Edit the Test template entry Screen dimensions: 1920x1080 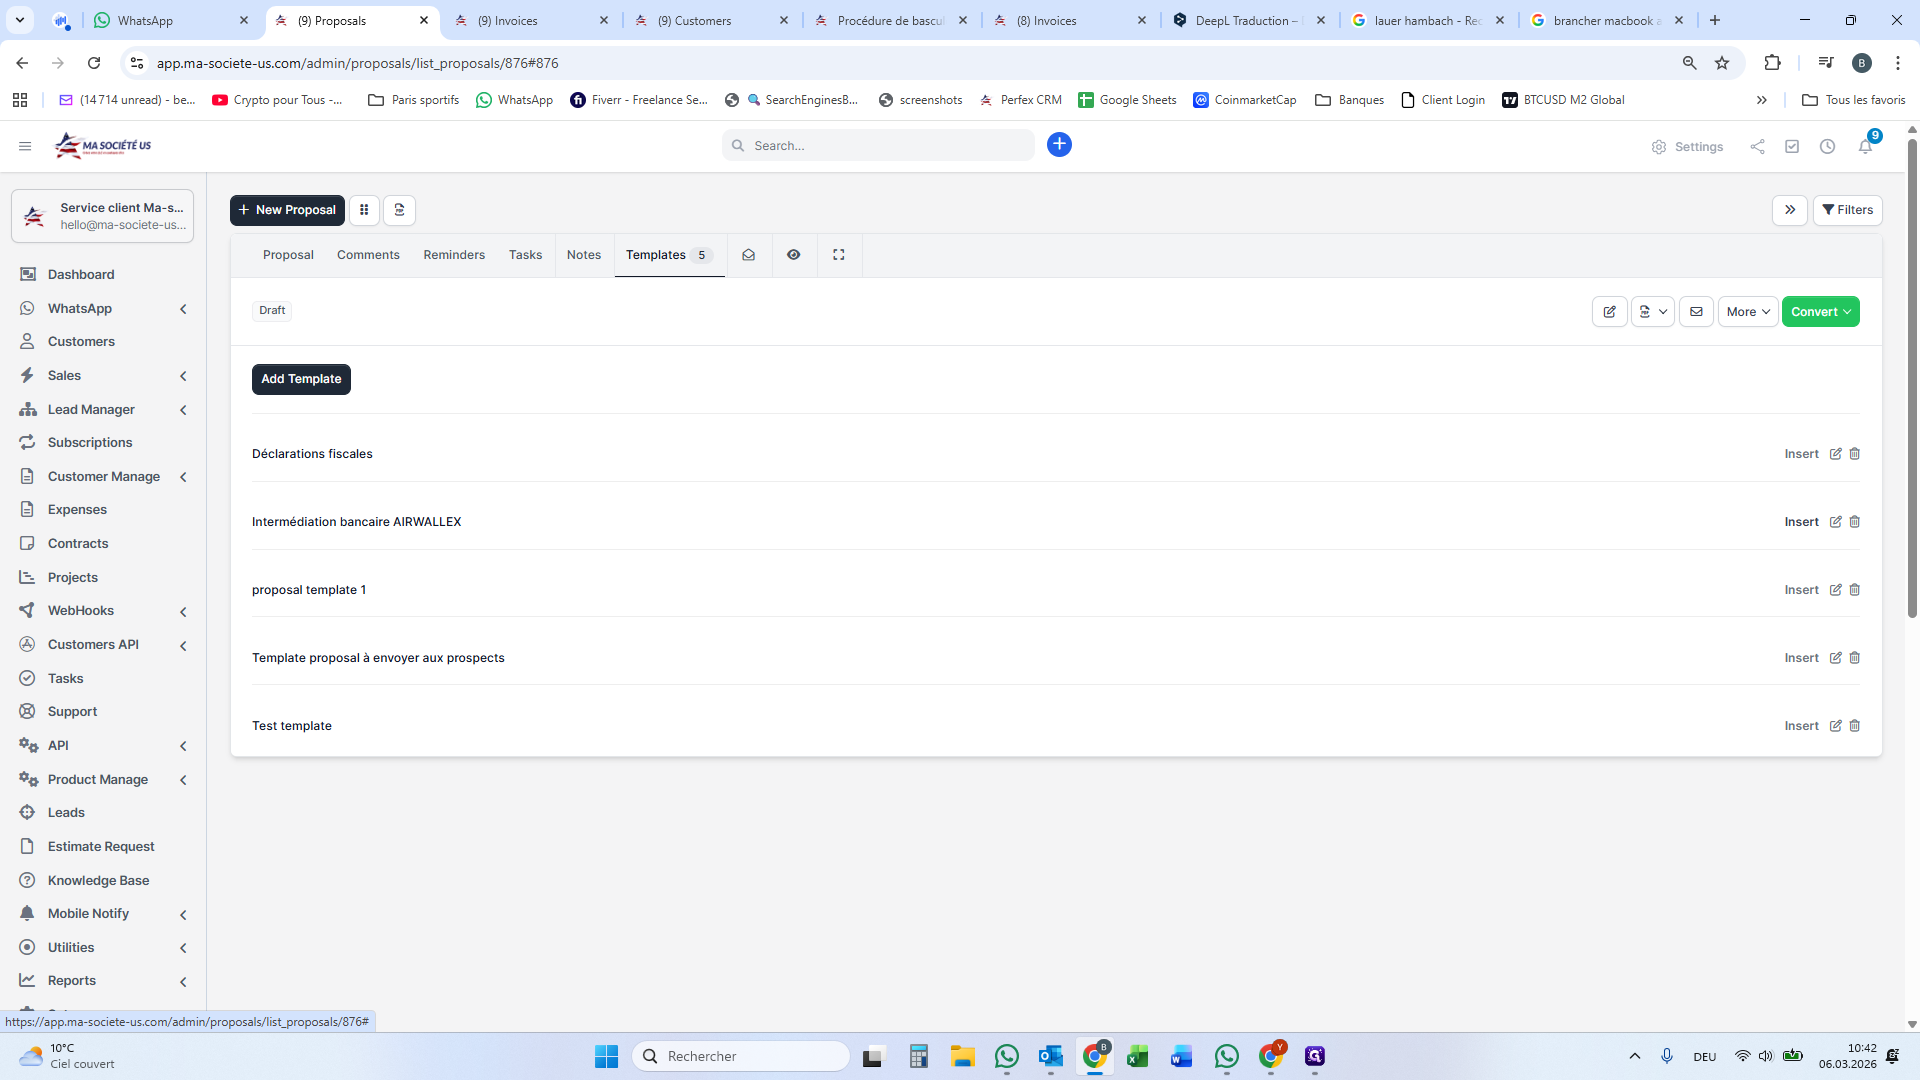click(1835, 726)
